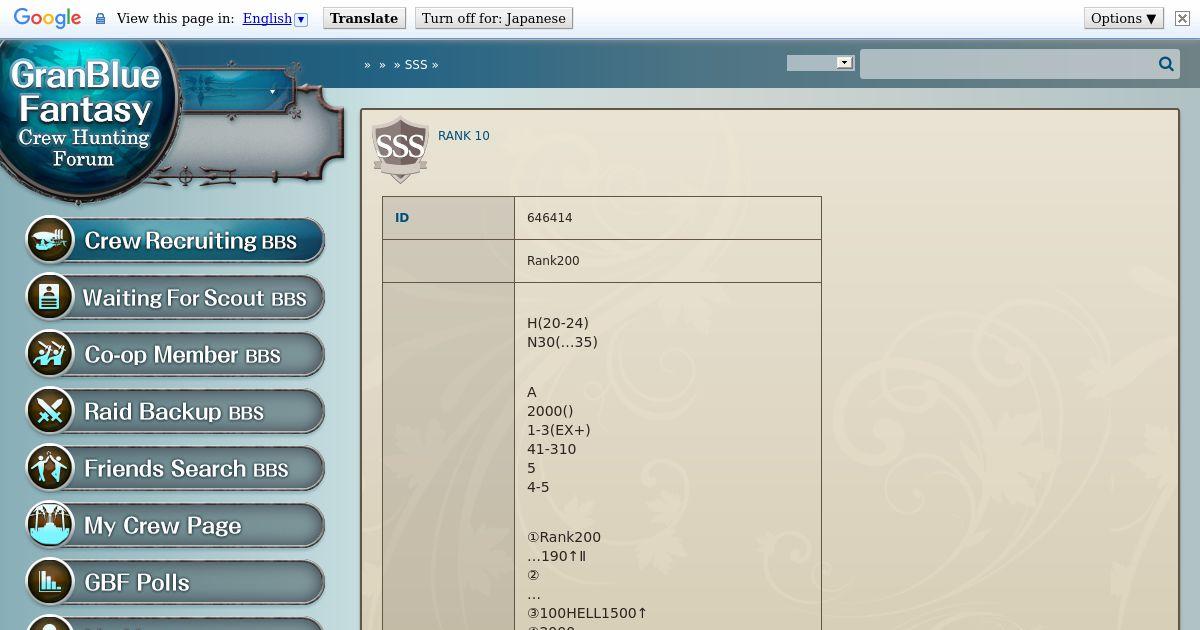Screen dimensions: 1200x630
Task: Open the English language dropdown
Action: point(275,18)
